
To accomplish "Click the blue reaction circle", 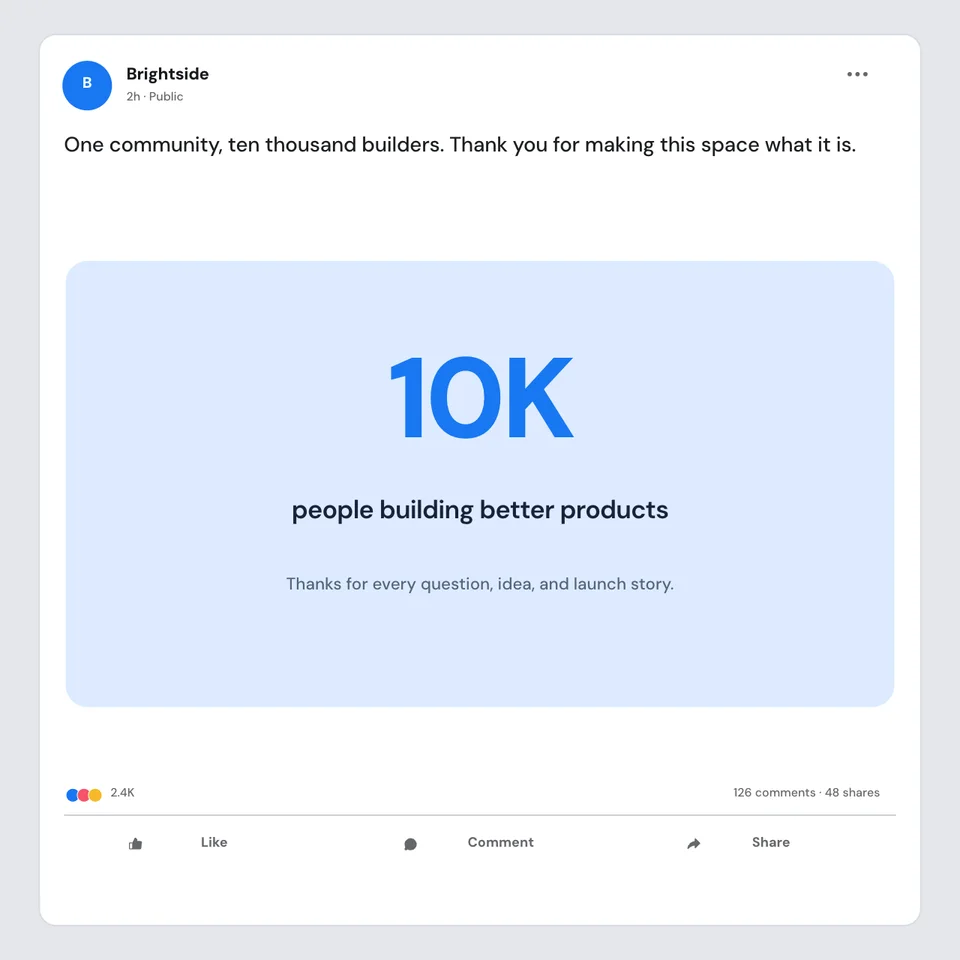I will pos(72,795).
